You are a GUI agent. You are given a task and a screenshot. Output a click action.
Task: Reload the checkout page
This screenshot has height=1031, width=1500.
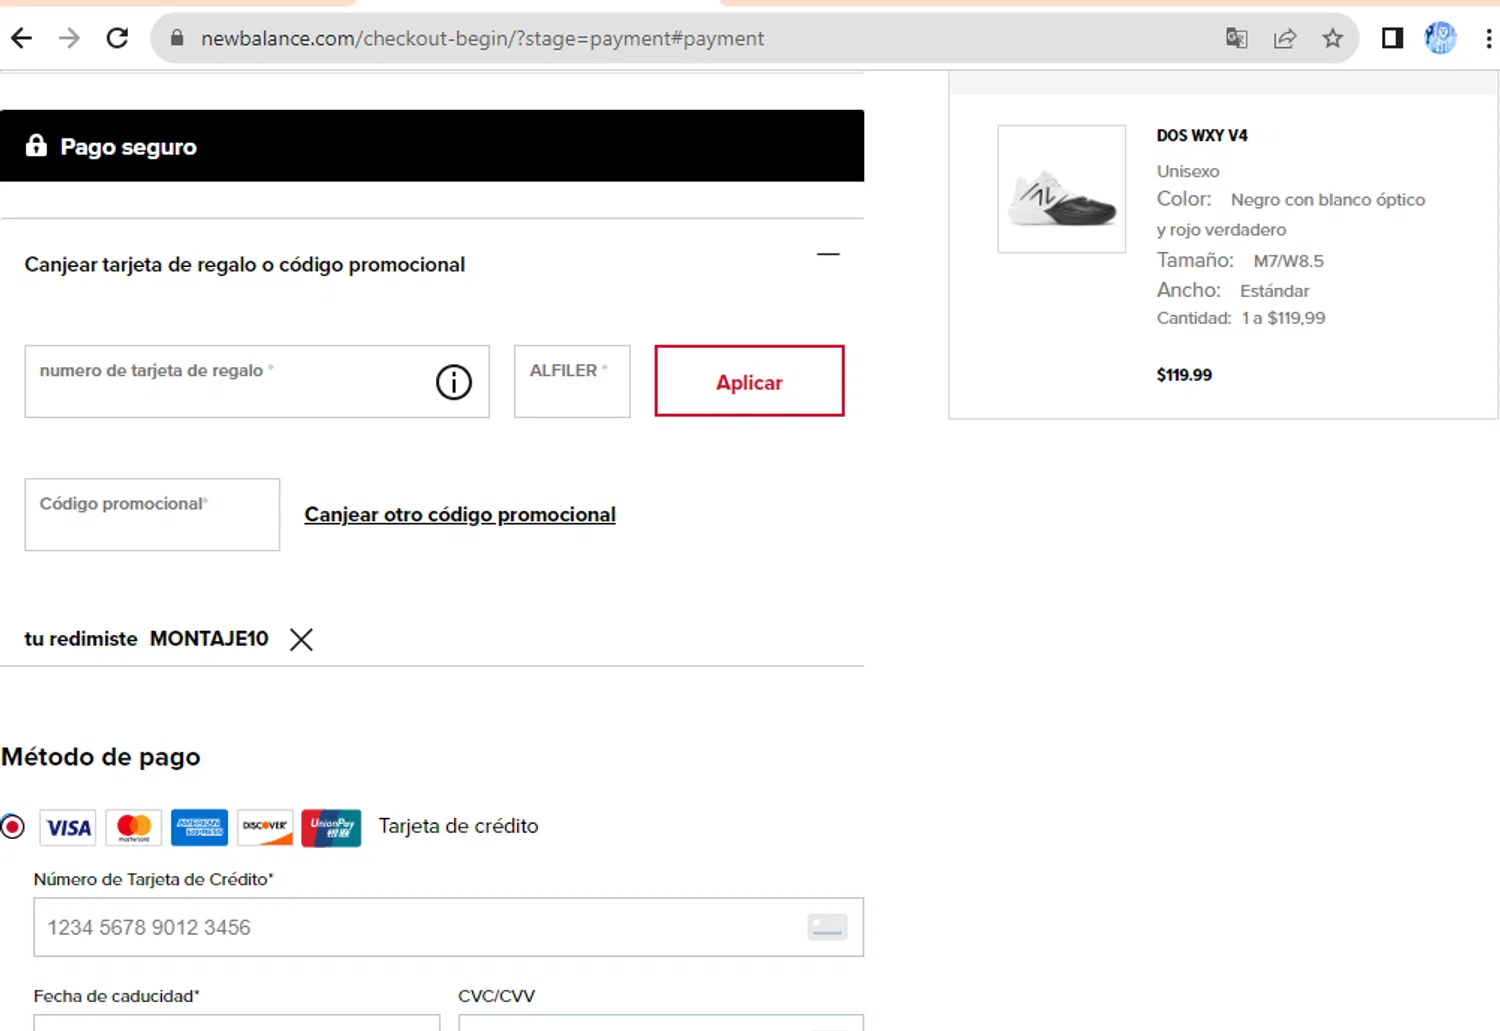[x=117, y=38]
